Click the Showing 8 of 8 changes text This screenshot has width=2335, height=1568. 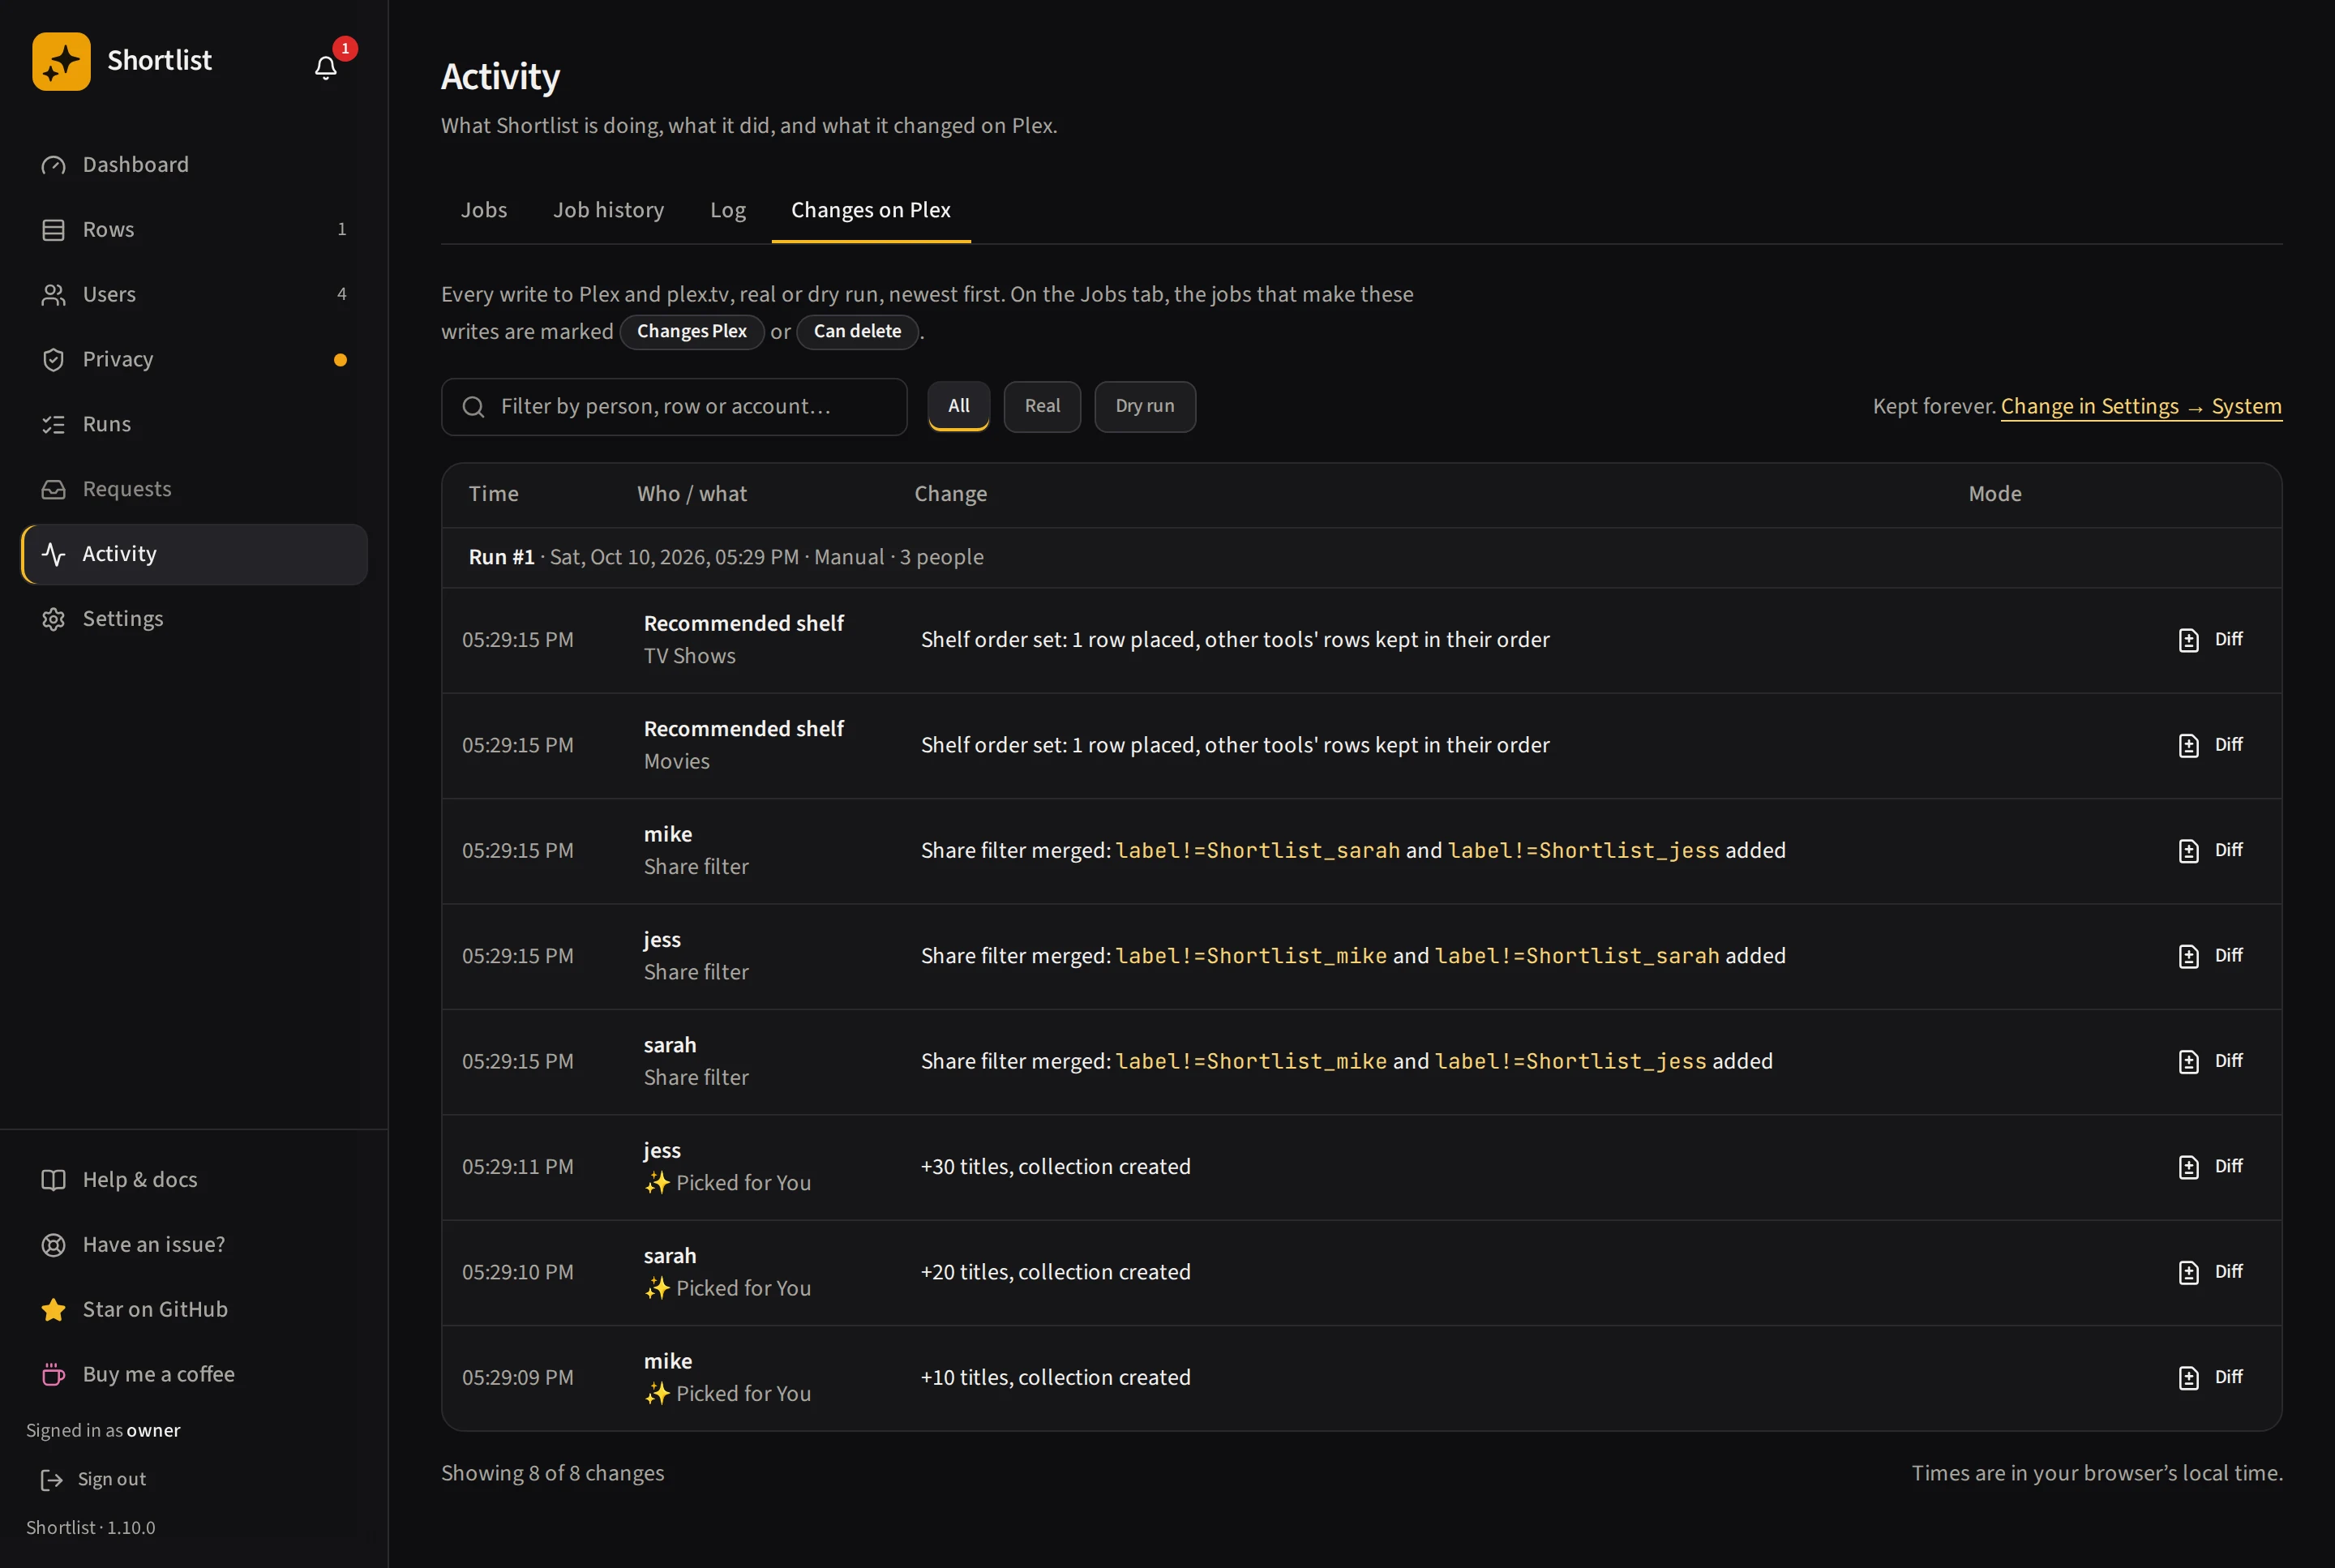(x=552, y=1473)
